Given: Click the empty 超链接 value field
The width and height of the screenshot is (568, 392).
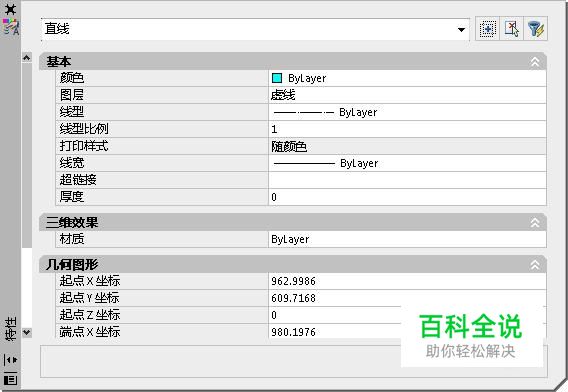Looking at the screenshot, I should 407,180.
